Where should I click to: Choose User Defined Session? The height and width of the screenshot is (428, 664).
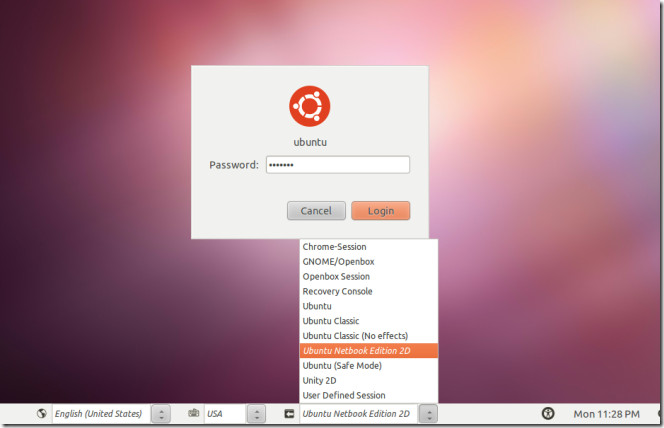[x=368, y=395]
